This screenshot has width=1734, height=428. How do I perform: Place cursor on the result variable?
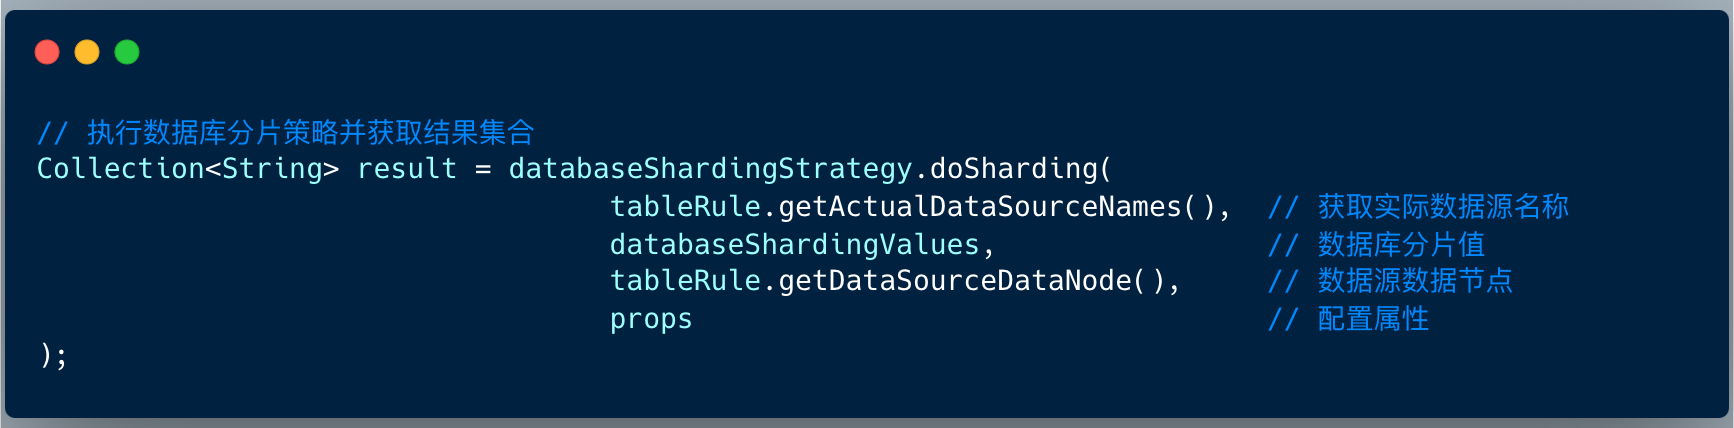pyautogui.click(x=407, y=169)
